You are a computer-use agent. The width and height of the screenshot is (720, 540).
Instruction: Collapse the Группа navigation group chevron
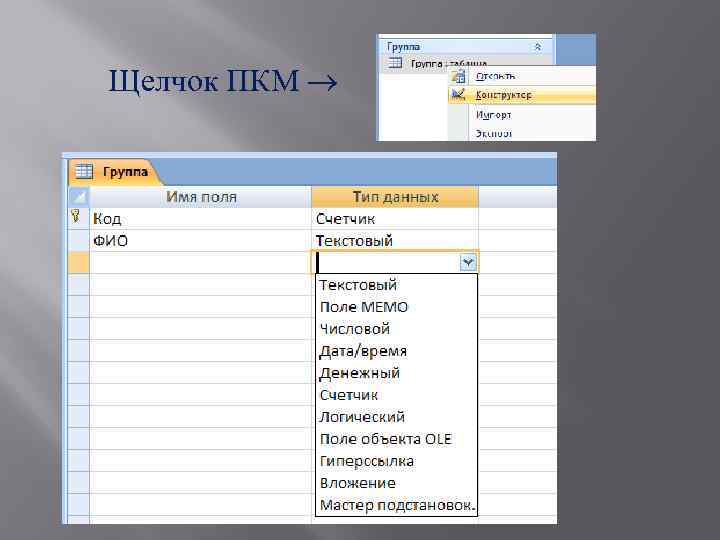pyautogui.click(x=538, y=46)
